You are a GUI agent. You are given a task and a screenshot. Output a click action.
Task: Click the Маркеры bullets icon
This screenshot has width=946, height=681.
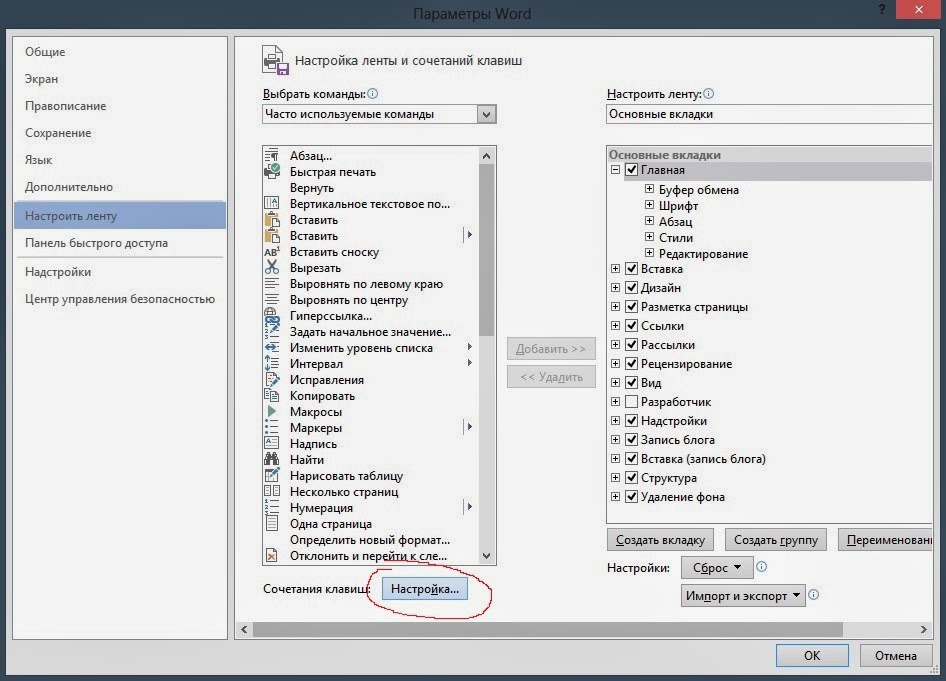click(272, 427)
